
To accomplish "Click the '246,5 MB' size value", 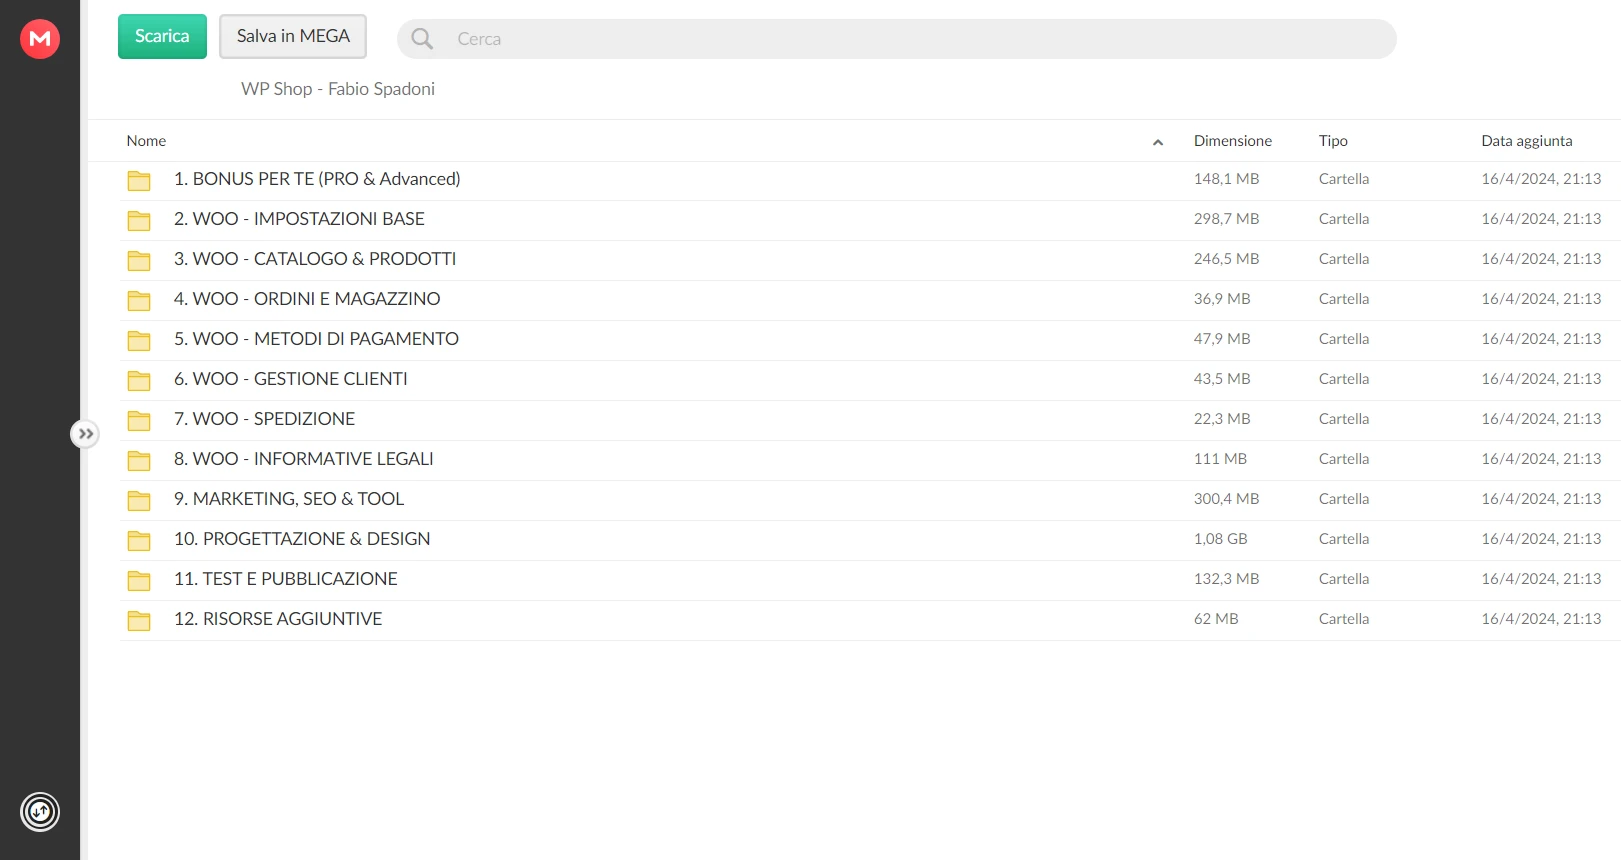I will point(1226,259).
